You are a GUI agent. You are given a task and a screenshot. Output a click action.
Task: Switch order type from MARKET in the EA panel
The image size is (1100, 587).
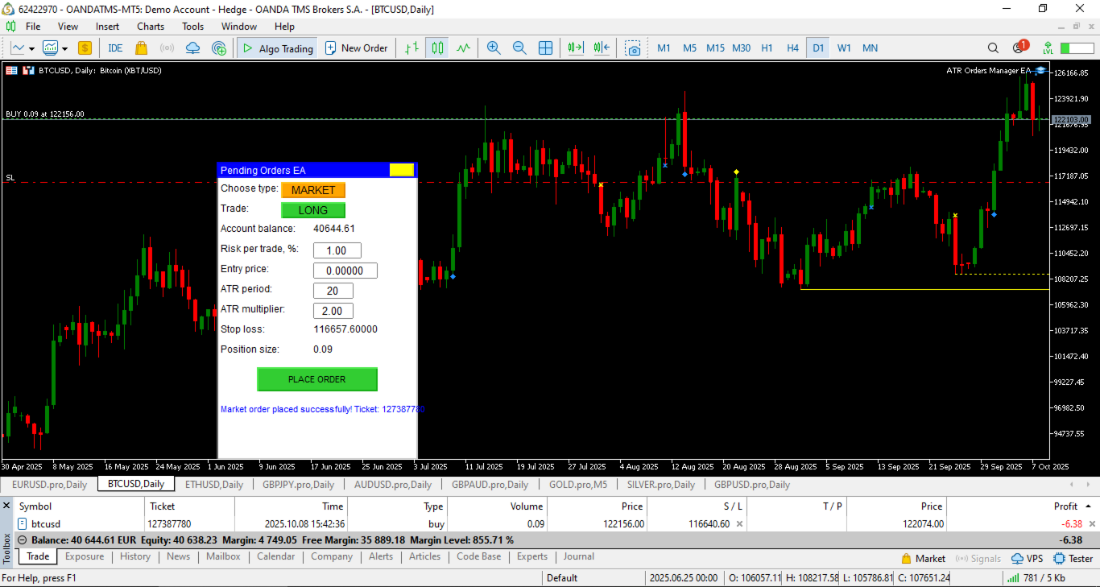coord(314,189)
